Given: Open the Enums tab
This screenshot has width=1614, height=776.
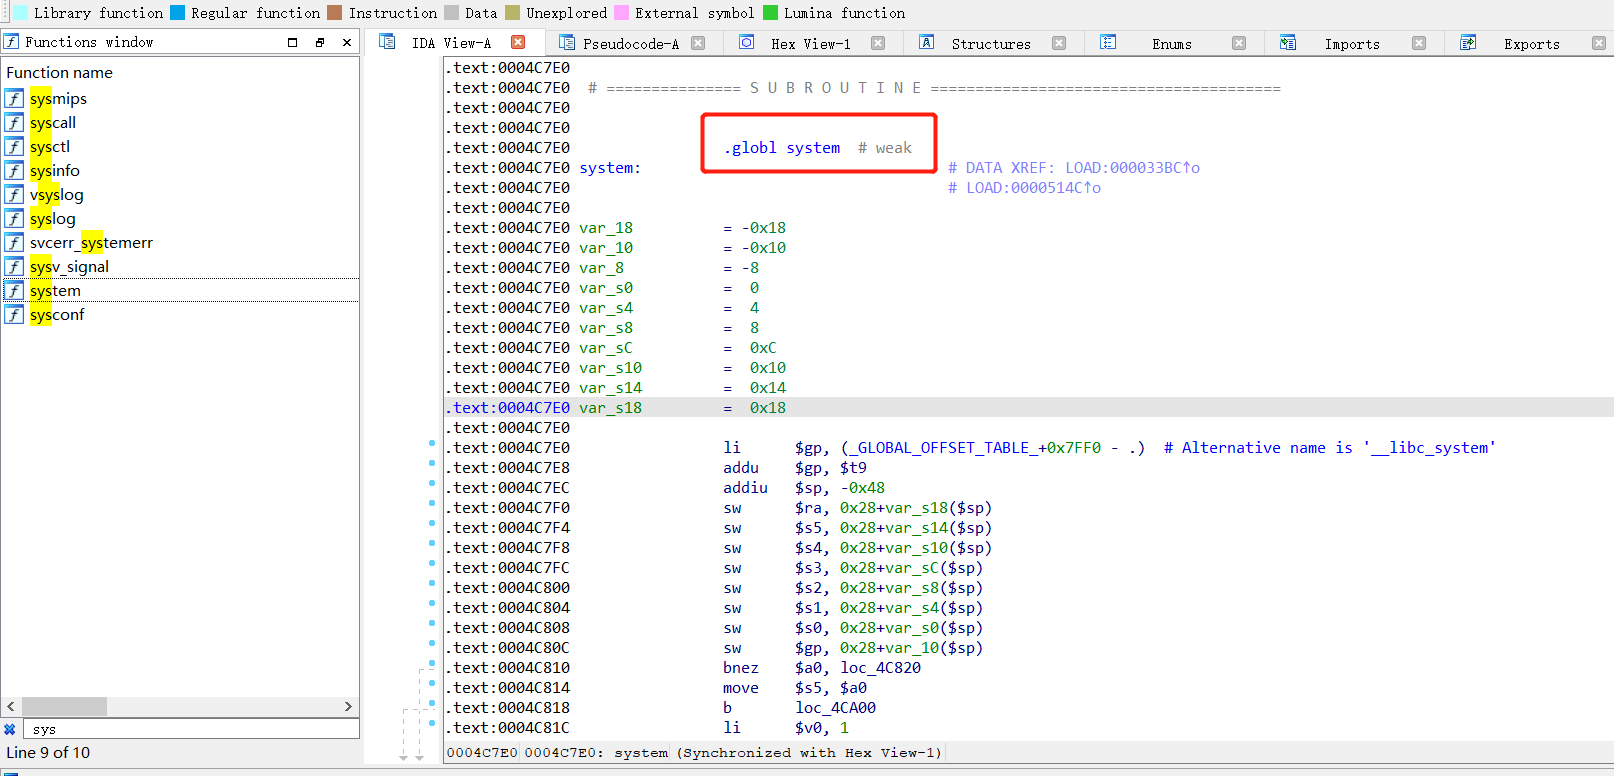Looking at the screenshot, I should [1172, 44].
